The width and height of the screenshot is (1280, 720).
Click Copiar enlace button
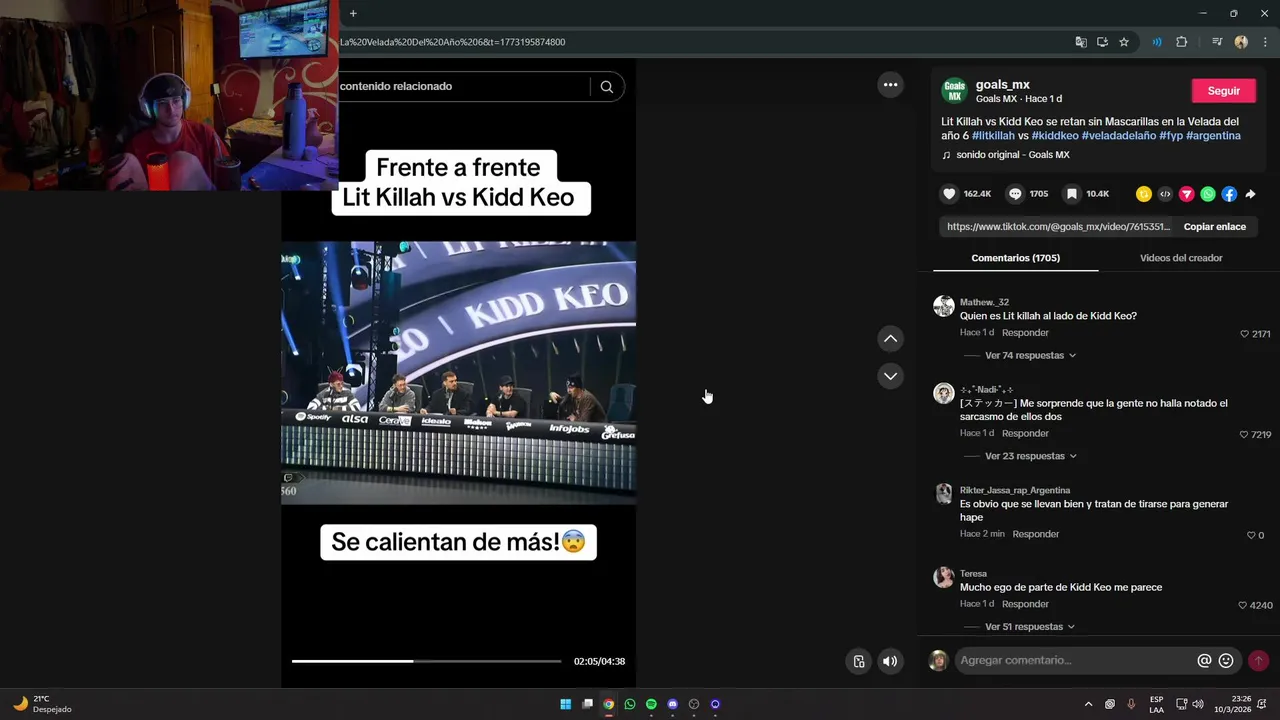[1214, 227]
